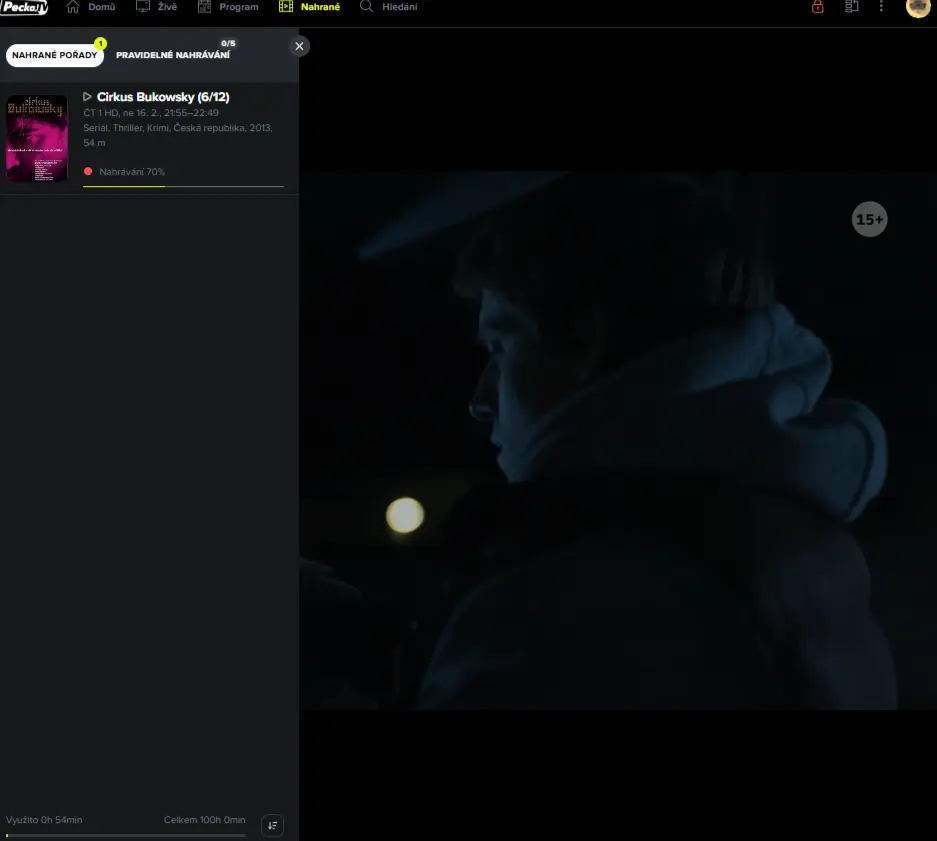Open Hledání search
The image size is (937, 841).
point(388,7)
